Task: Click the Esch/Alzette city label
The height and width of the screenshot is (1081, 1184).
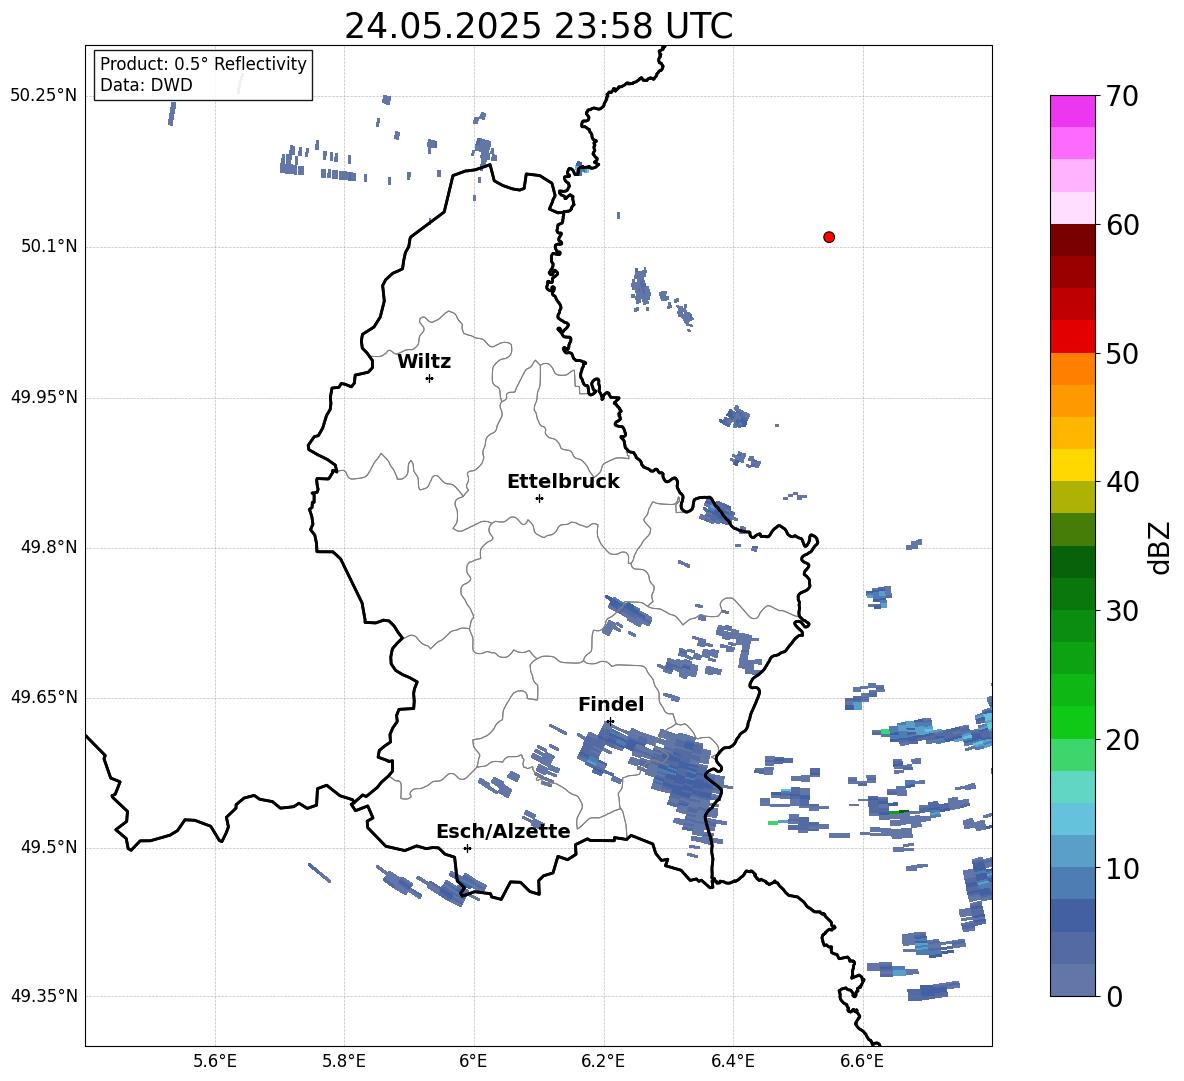Action: tap(503, 831)
